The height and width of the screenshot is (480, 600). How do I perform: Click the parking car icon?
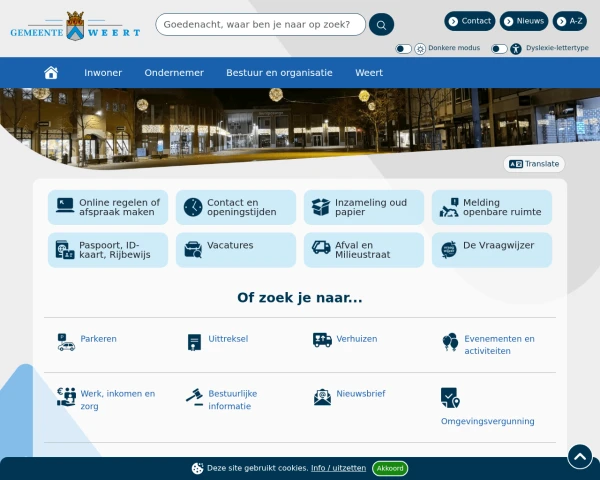(66, 342)
